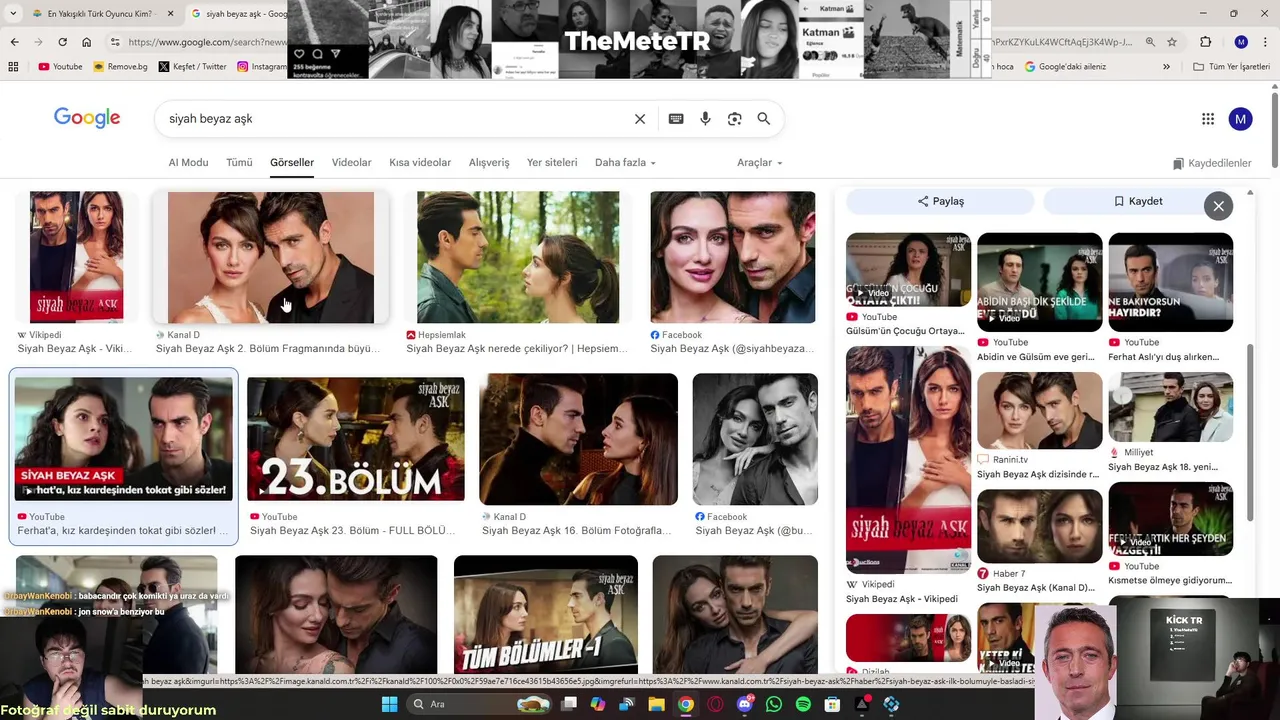The image size is (1280, 720).
Task: Open 'Abidin ve Gülsüm eve geri' related video
Action: [x=1040, y=282]
